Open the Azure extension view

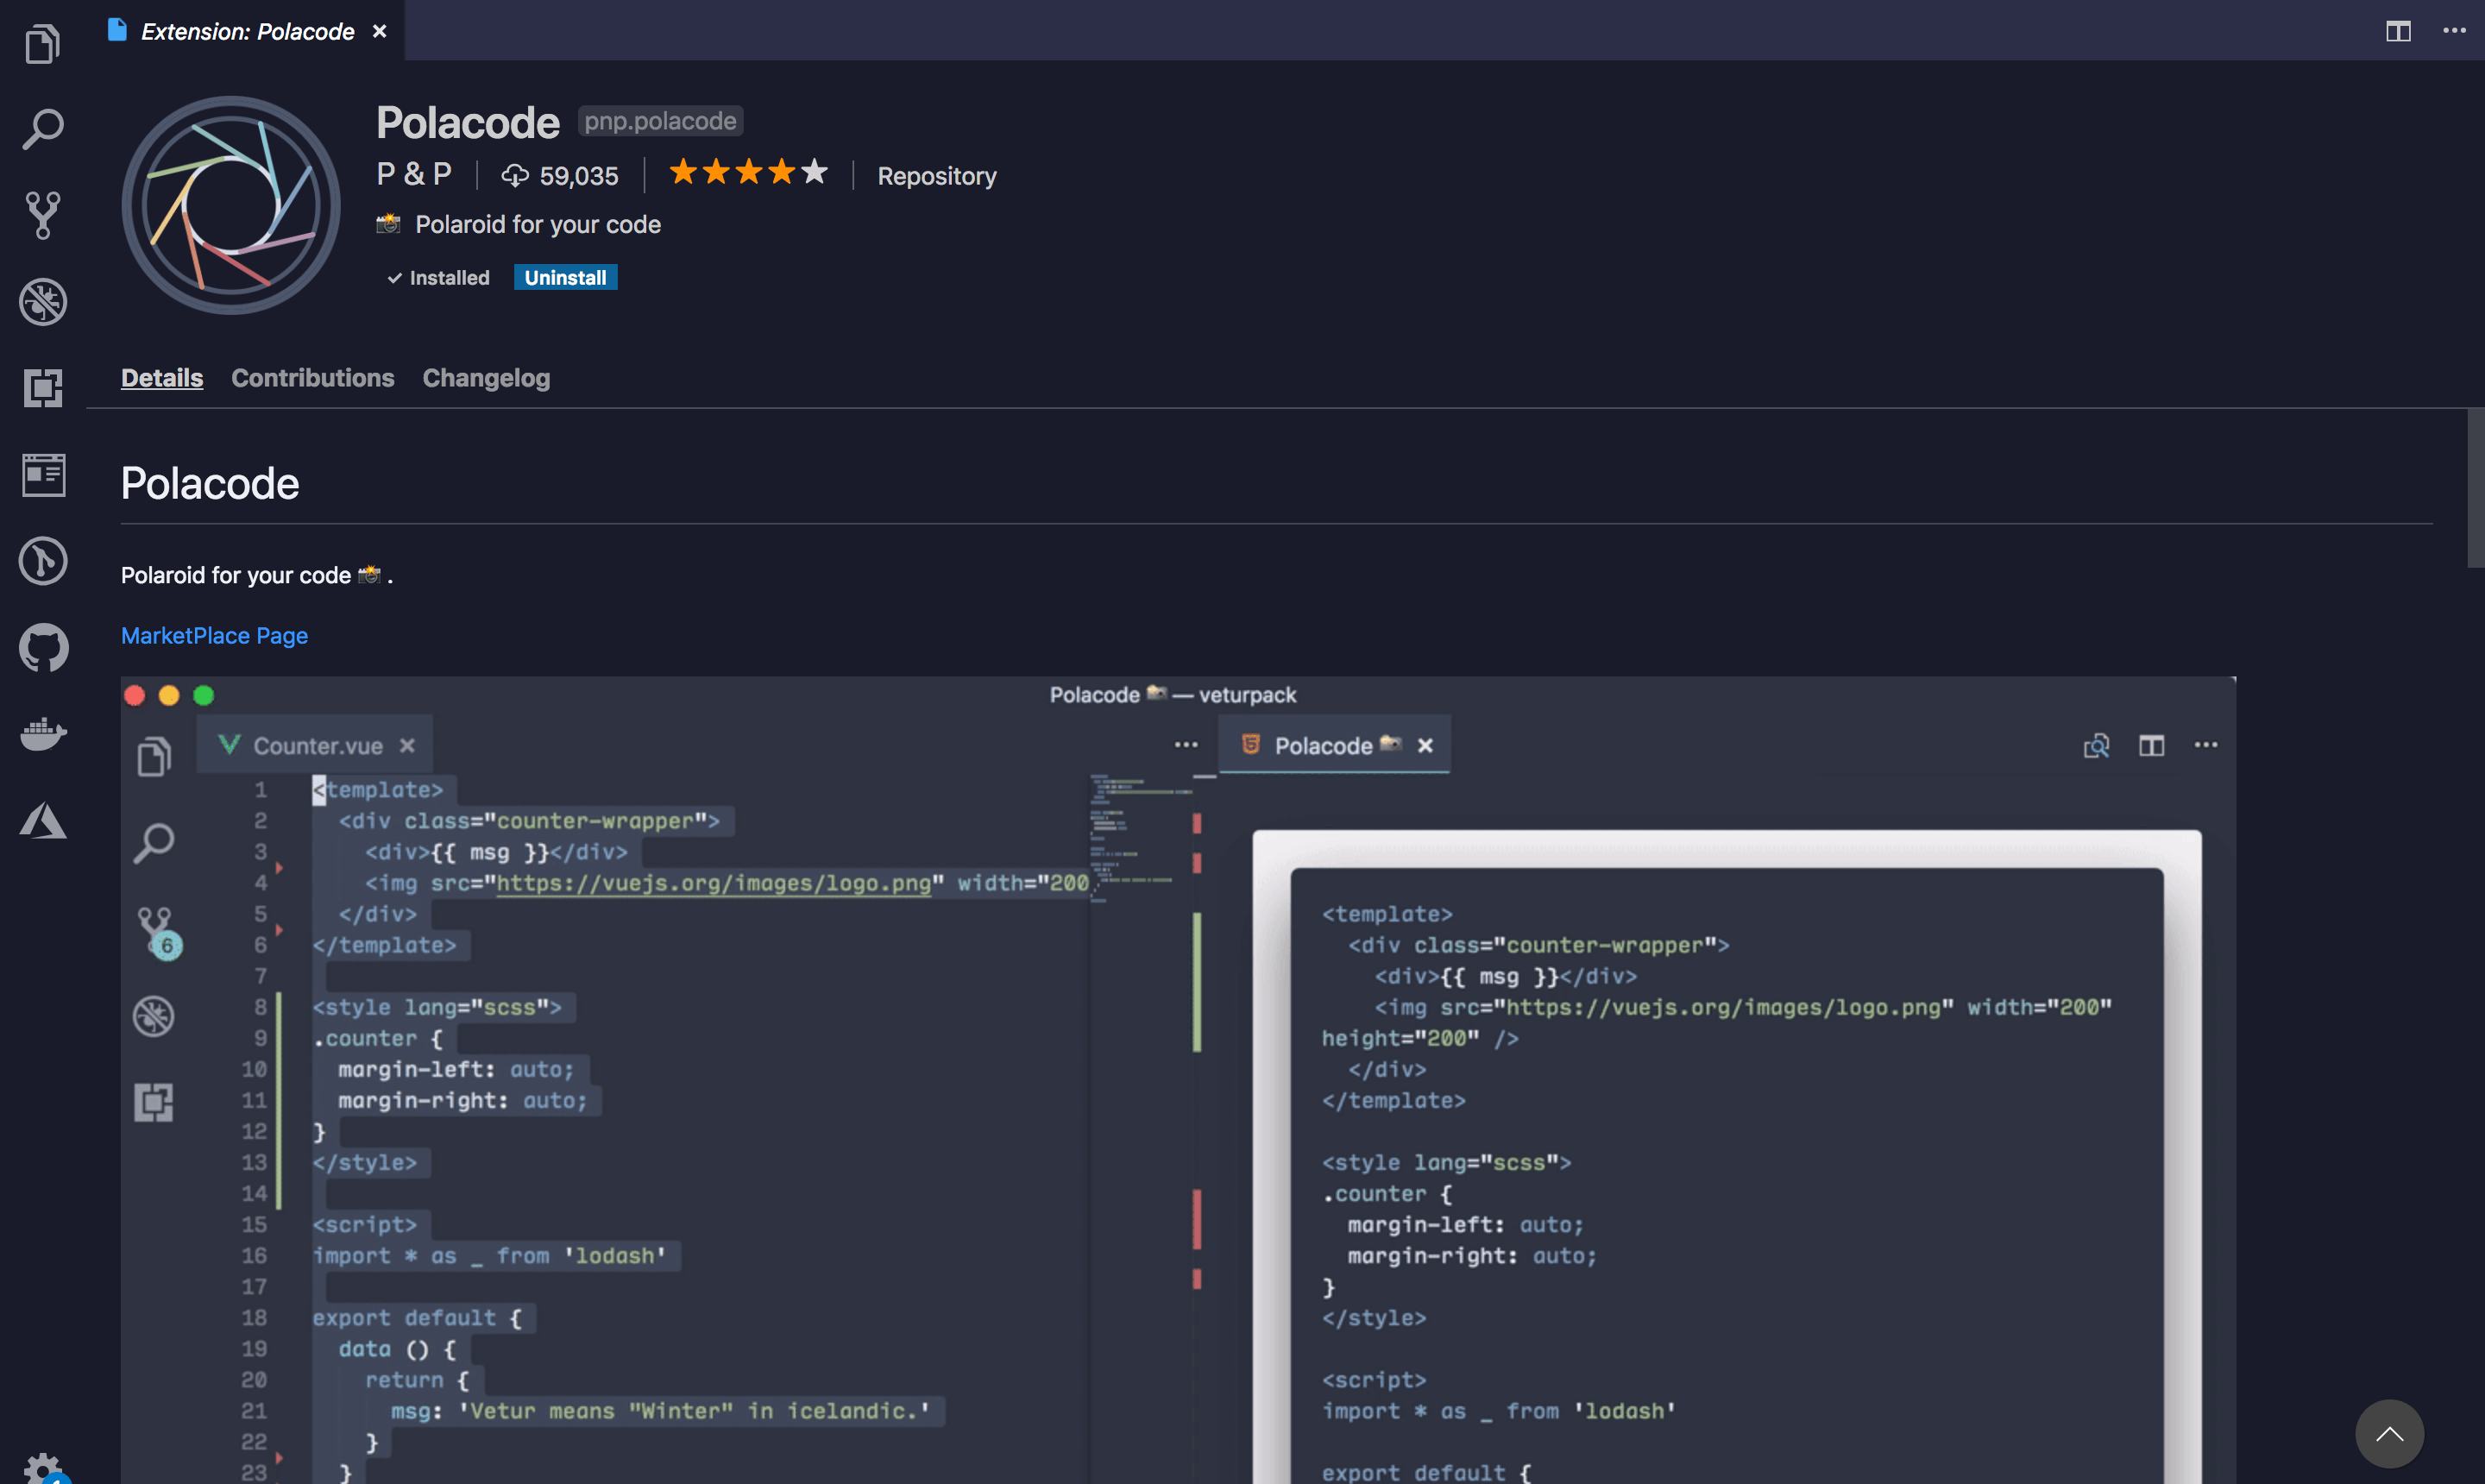pyautogui.click(x=41, y=821)
